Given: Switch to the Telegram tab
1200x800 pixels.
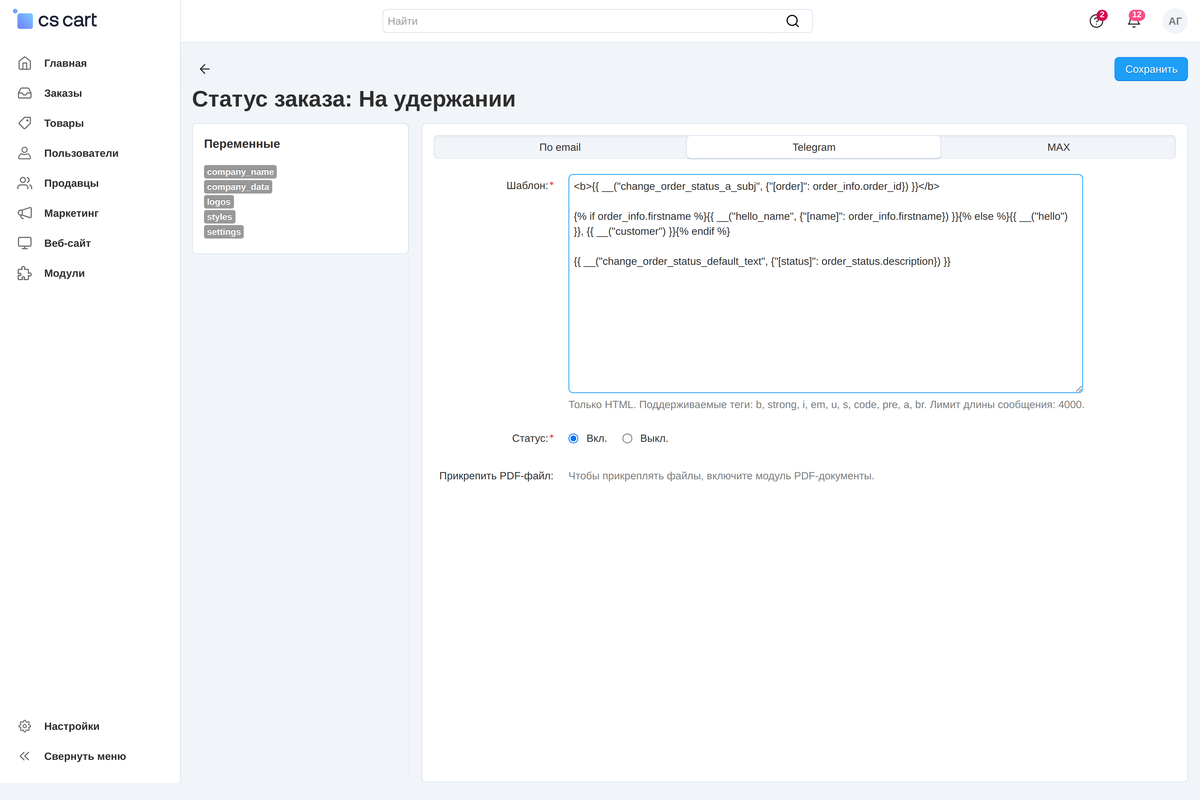Looking at the screenshot, I should pyautogui.click(x=814, y=147).
